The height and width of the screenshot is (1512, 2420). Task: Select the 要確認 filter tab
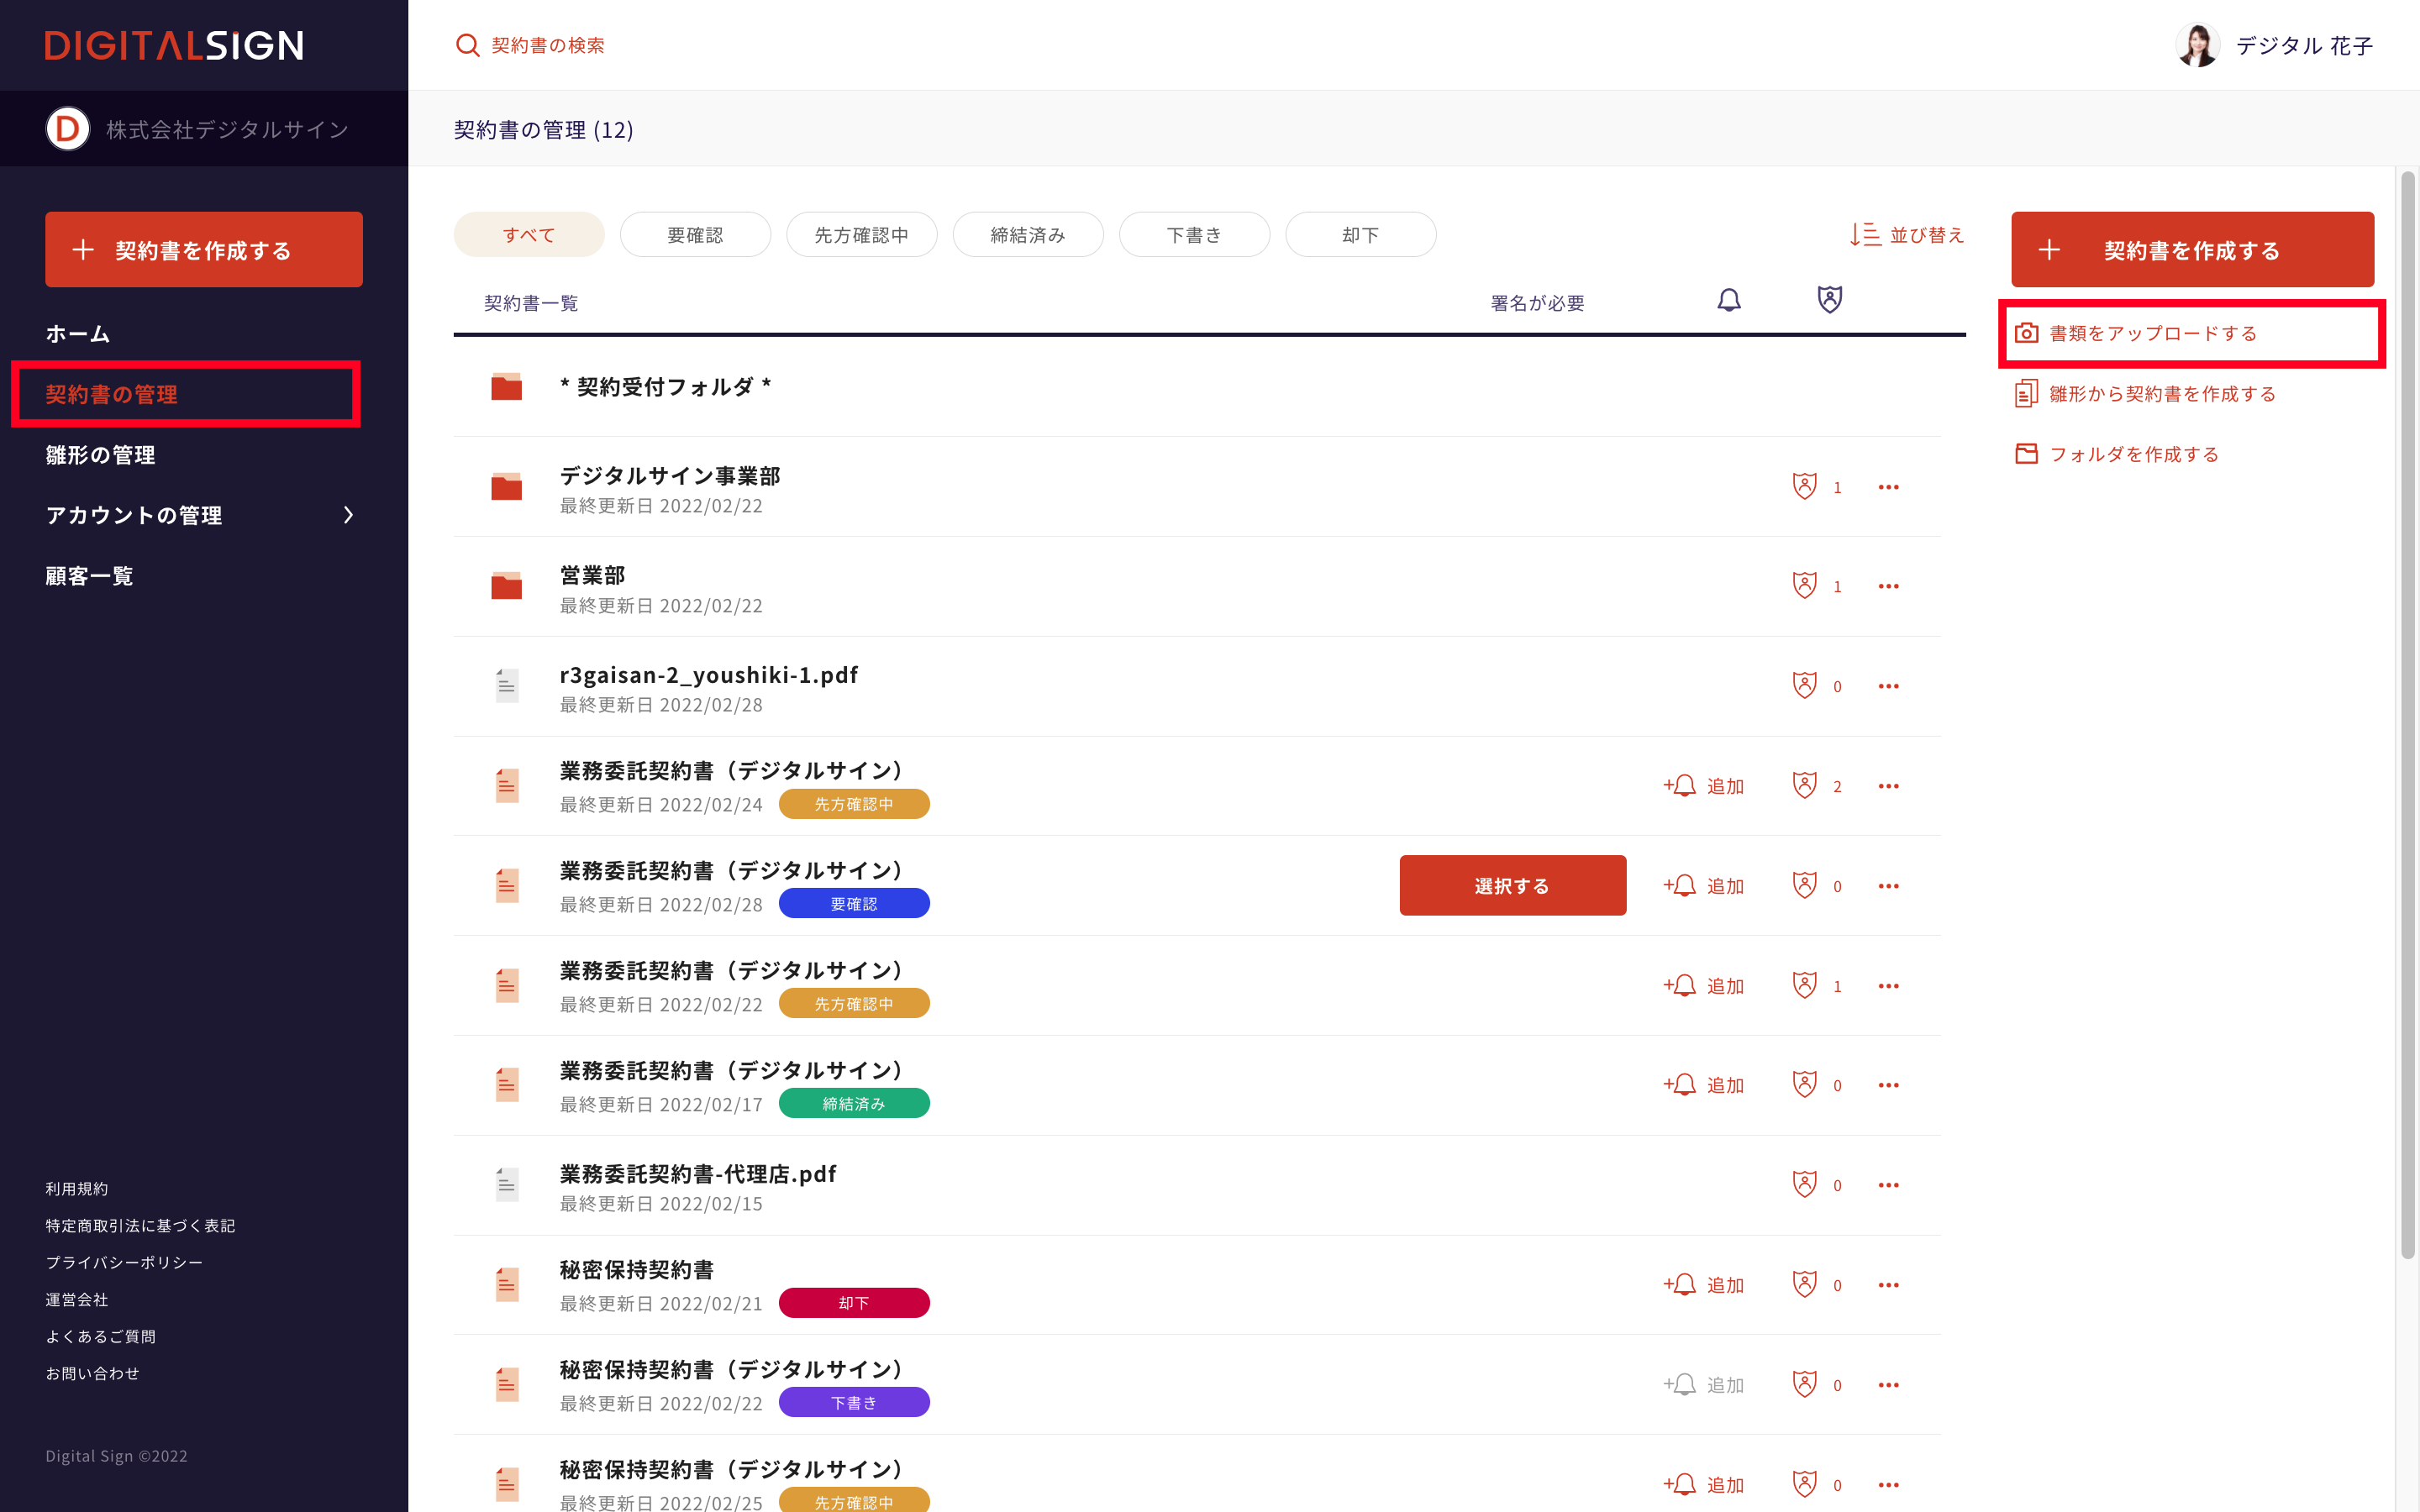click(x=695, y=235)
